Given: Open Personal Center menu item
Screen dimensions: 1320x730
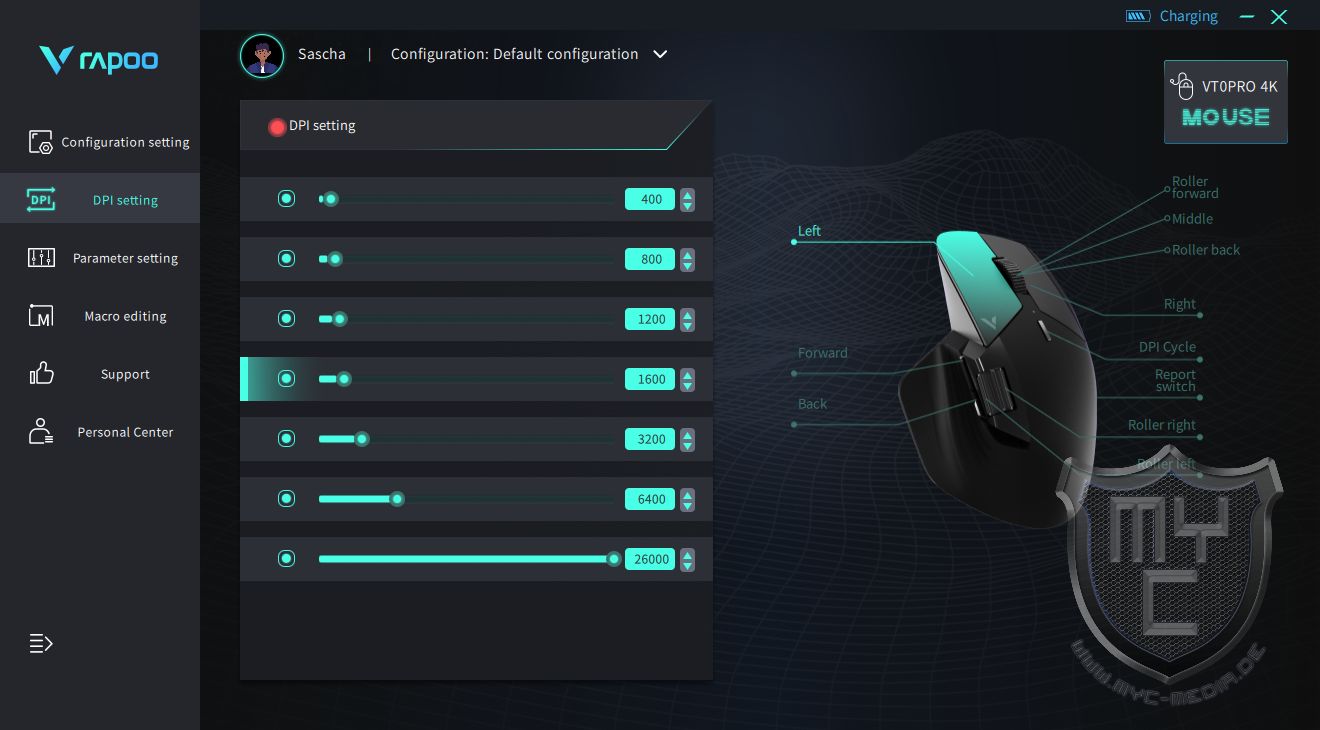Looking at the screenshot, I should tap(100, 432).
